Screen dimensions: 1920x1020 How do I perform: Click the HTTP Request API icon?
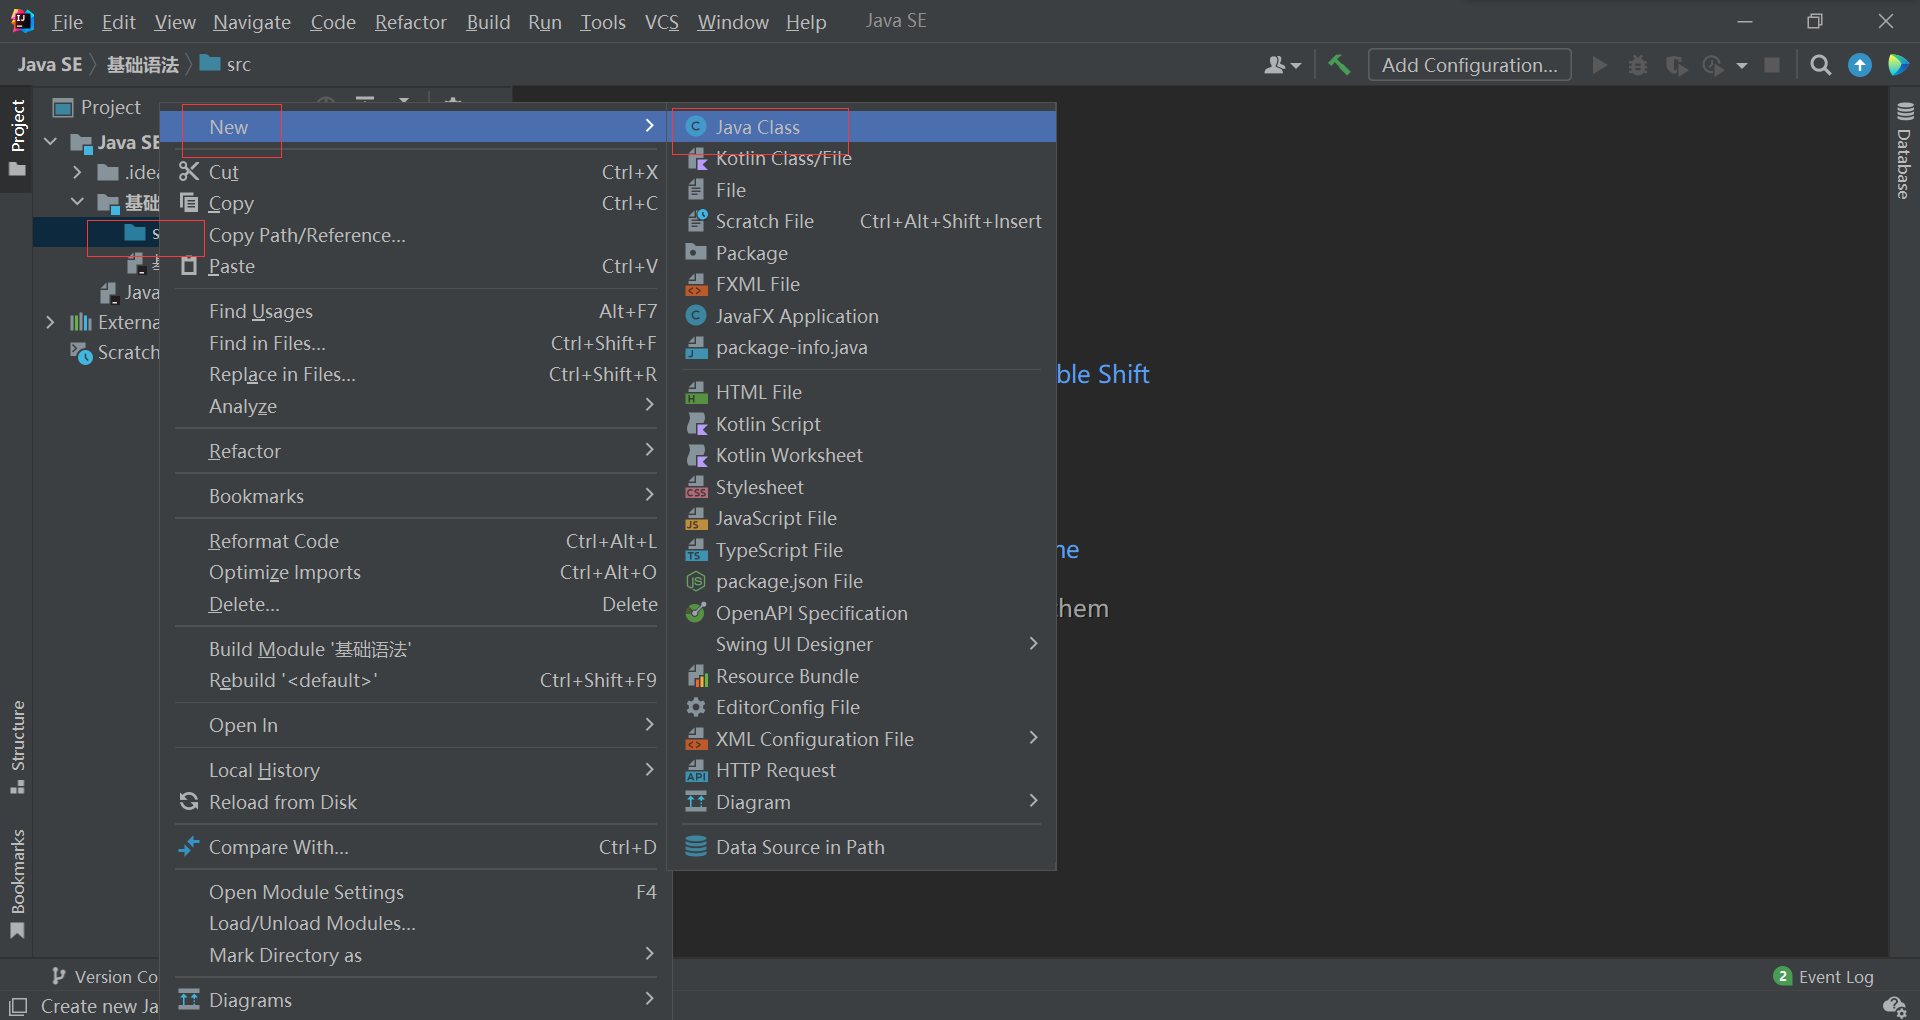point(697,770)
